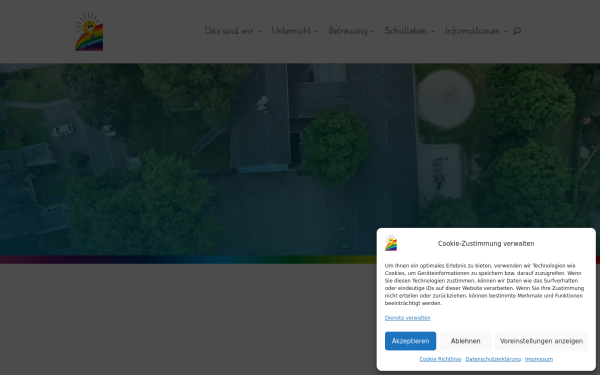Viewport: 600px width, 375px height.
Task: Expand the chevron next to "Das sind wir"
Action: 259,31
